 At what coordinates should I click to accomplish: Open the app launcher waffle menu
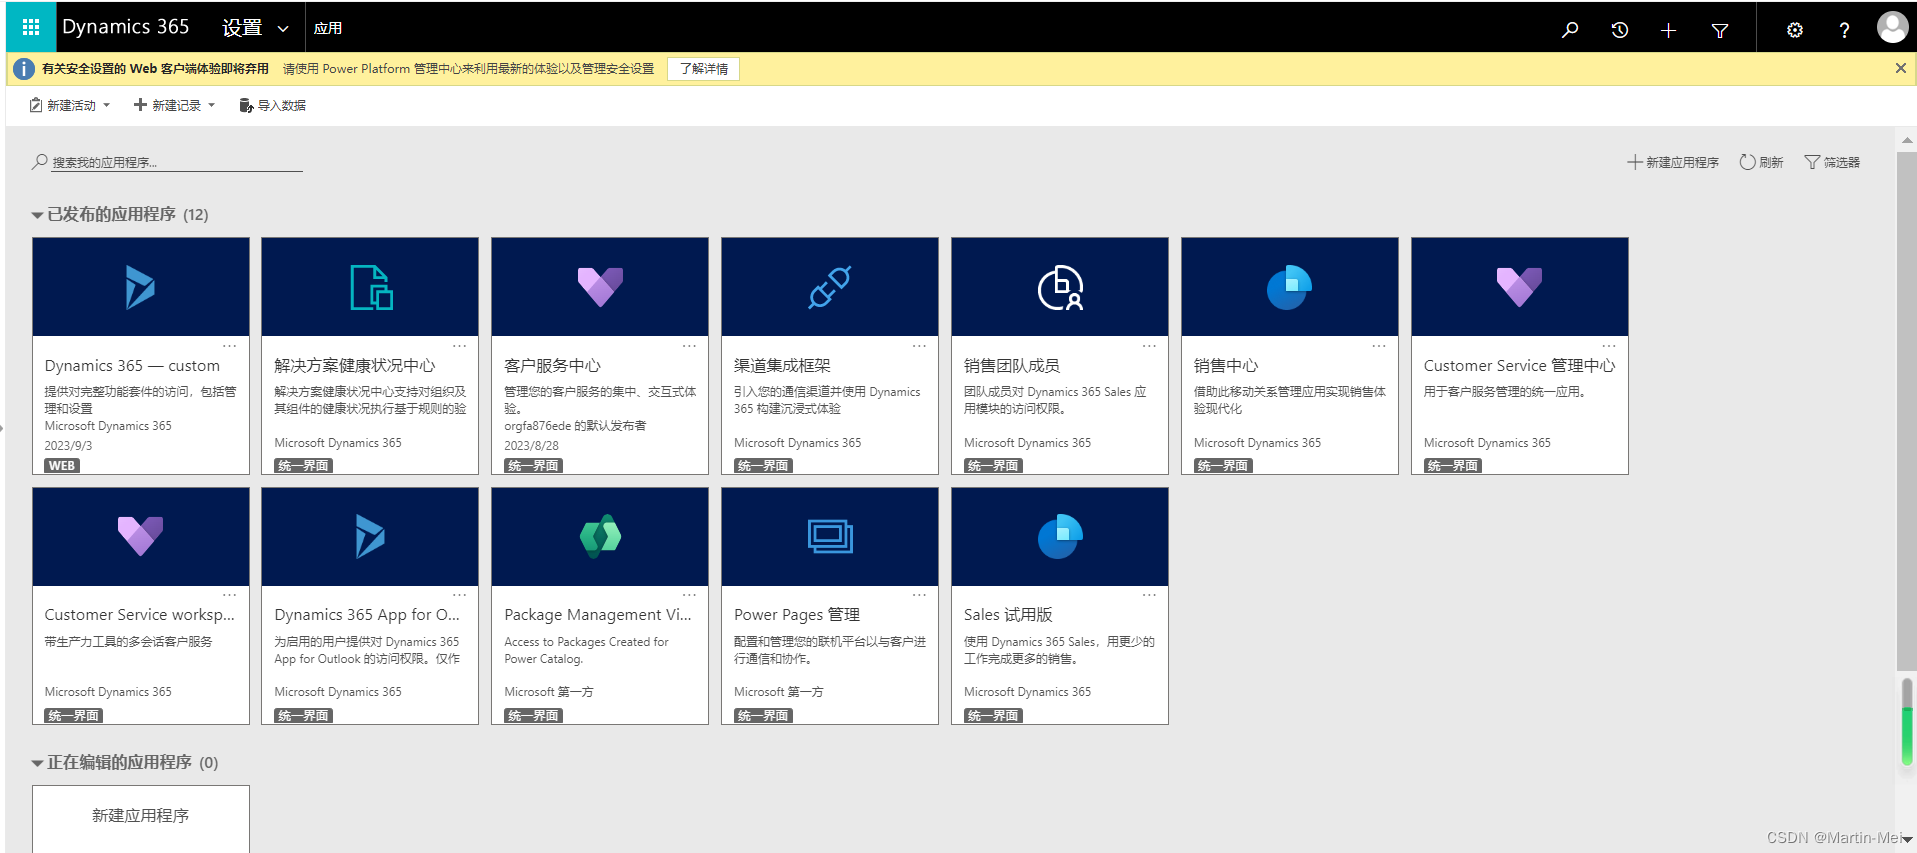click(31, 27)
